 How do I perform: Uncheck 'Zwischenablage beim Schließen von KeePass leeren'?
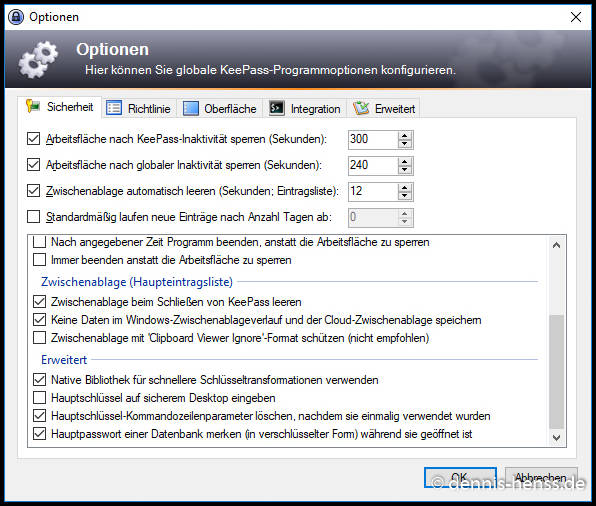point(40,302)
